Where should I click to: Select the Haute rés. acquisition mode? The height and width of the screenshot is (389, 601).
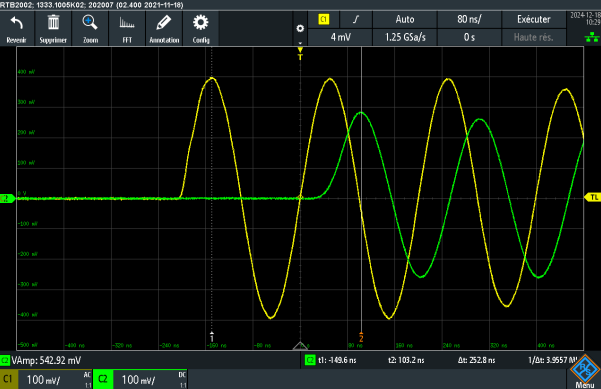coord(534,37)
